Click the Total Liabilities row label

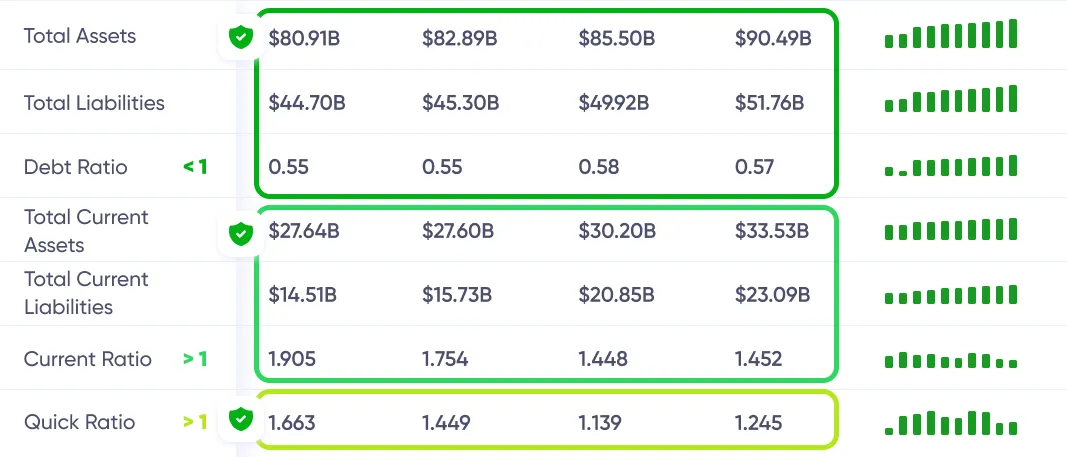(94, 102)
